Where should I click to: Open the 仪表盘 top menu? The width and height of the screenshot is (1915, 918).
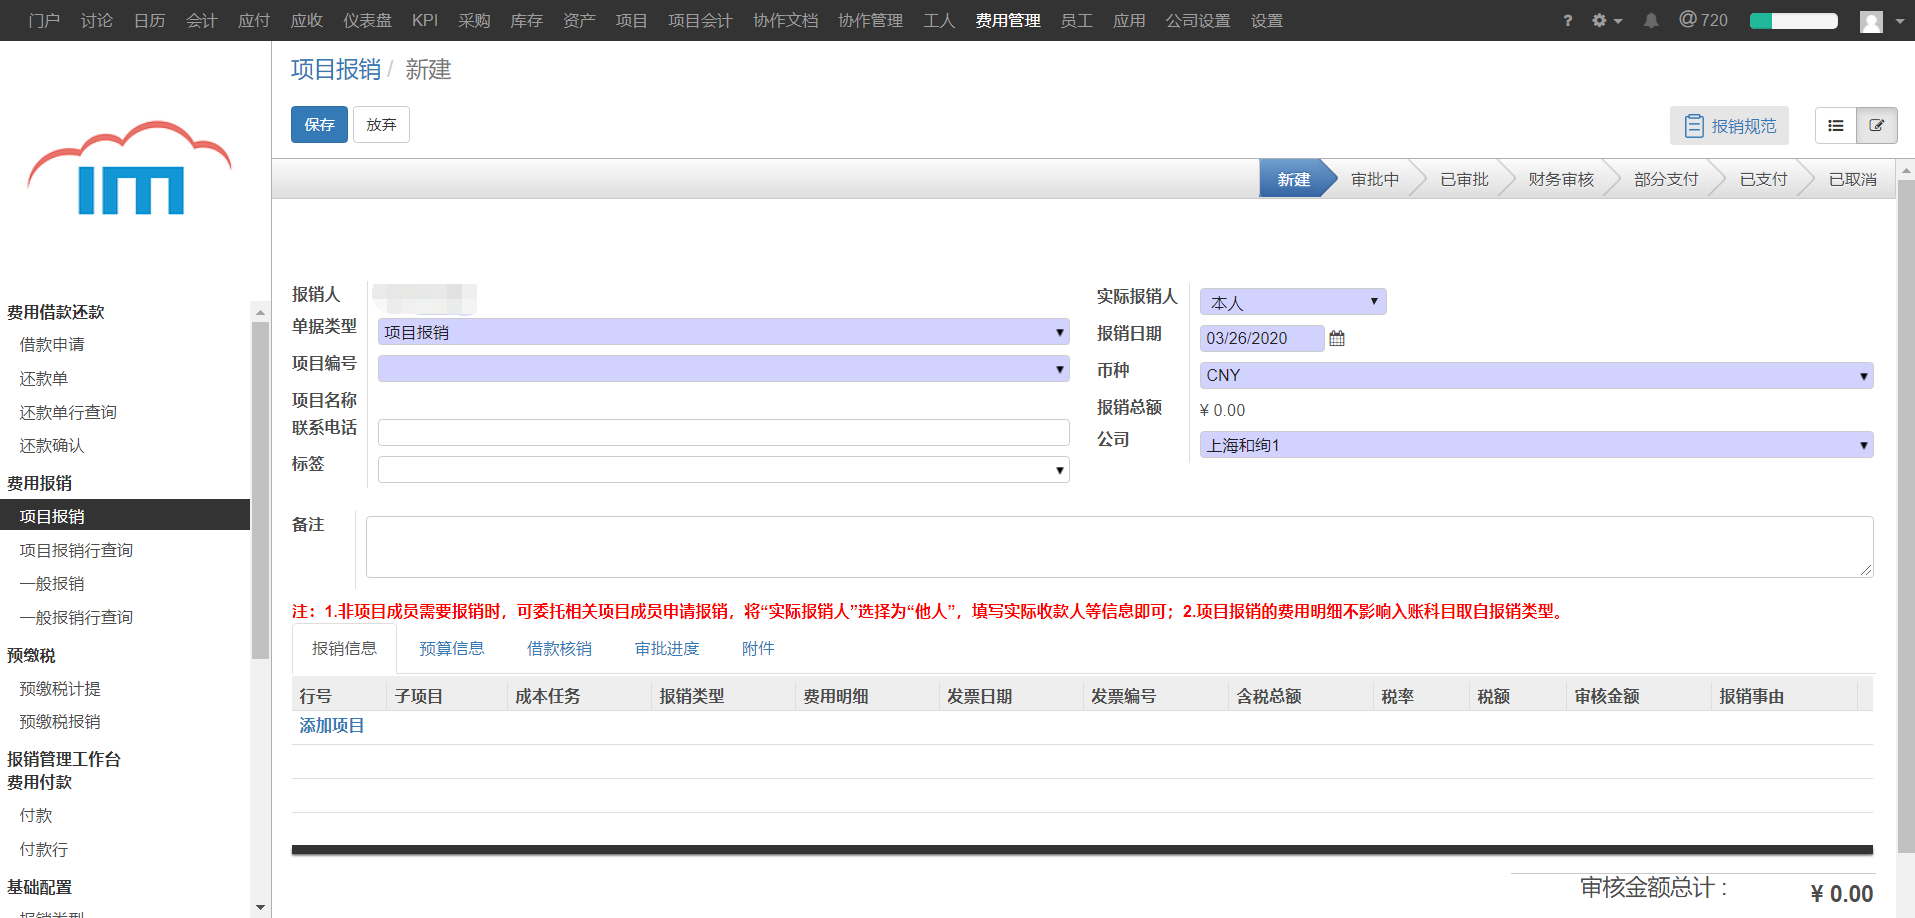coord(368,21)
